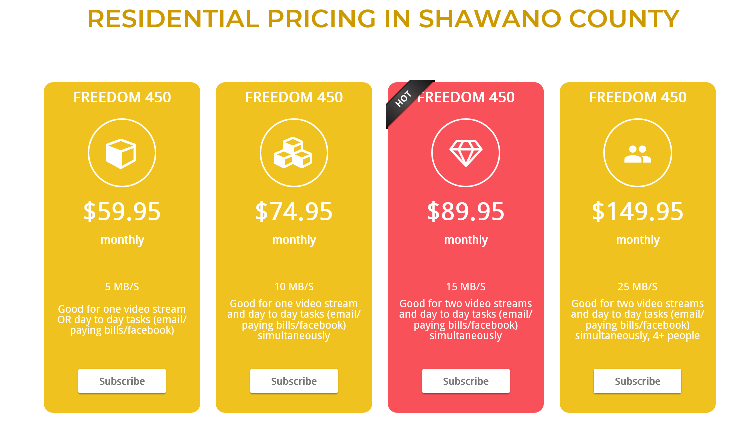Image resolution: width=749 pixels, height=440 pixels.
Task: Click the 25 MB/S speed label
Action: click(638, 286)
